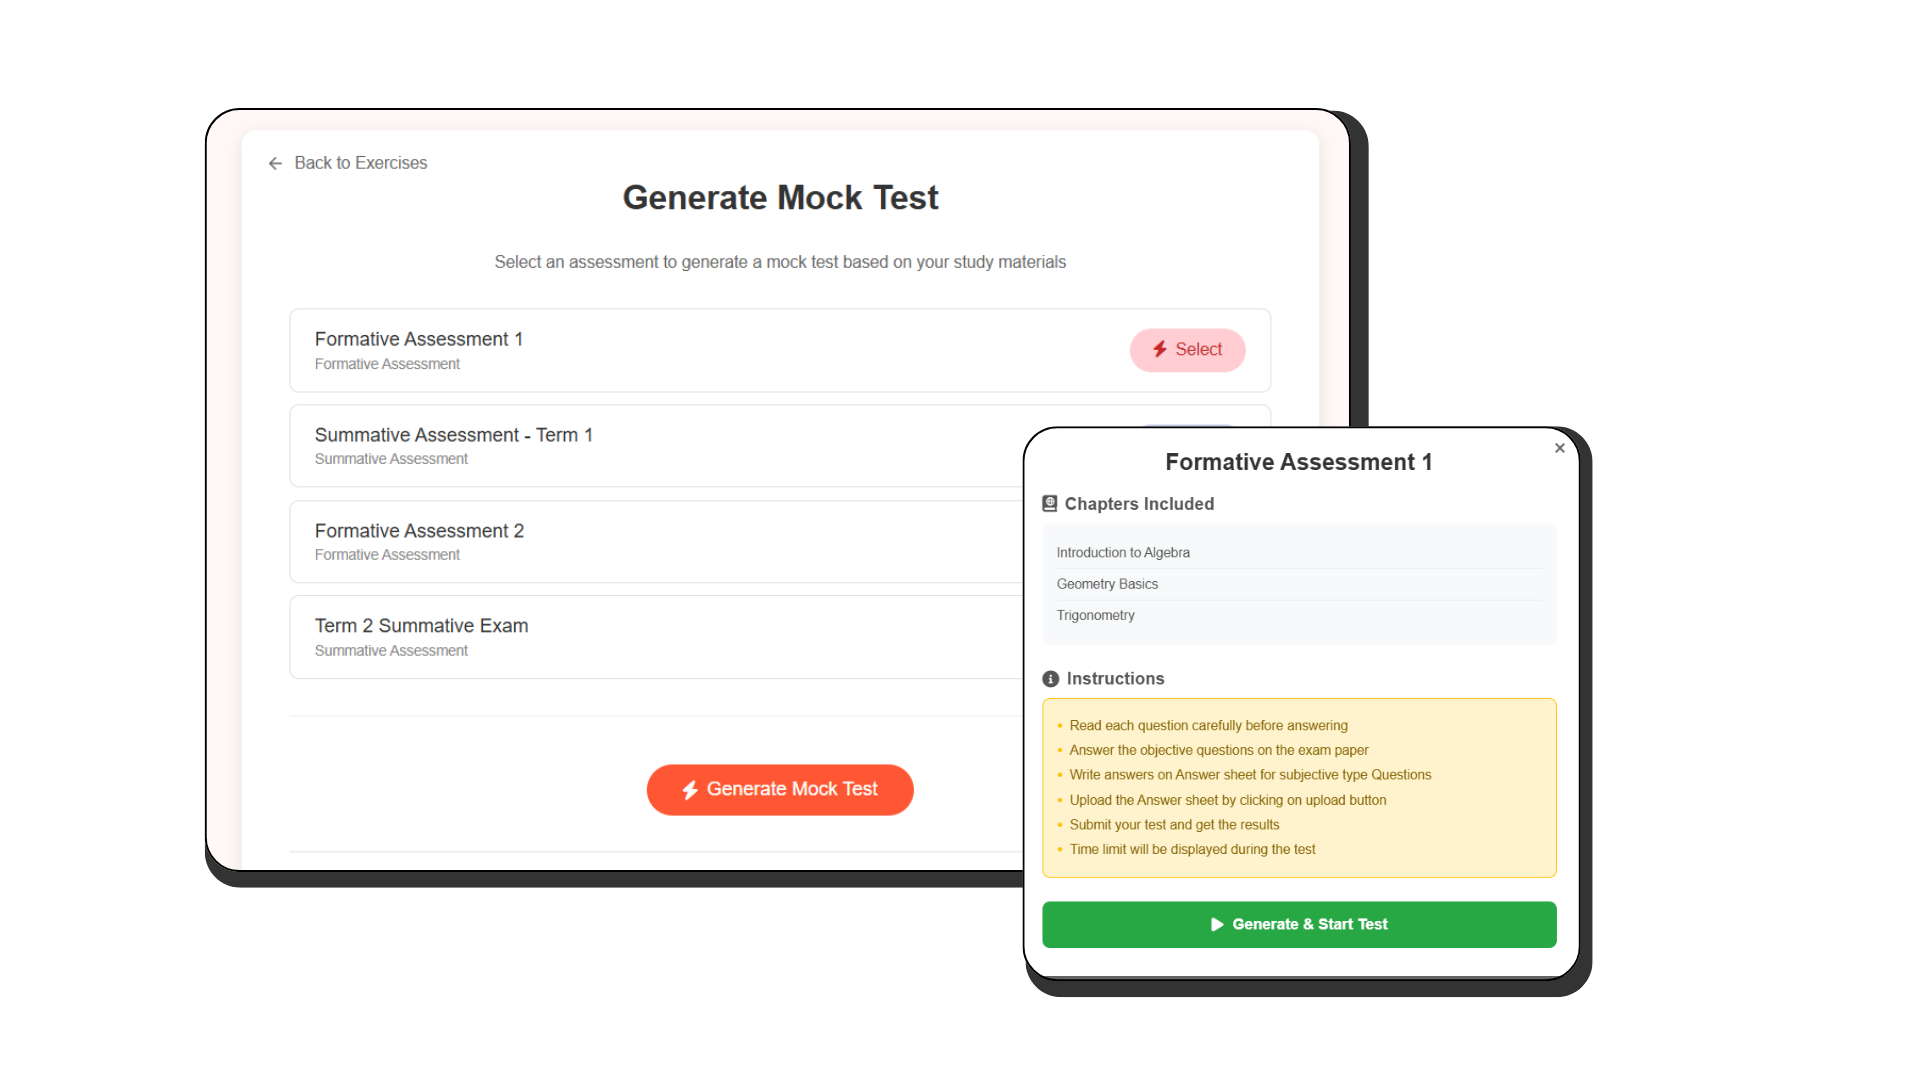Click the info icon beside Instructions
This screenshot has width=1920, height=1080.
(x=1050, y=678)
